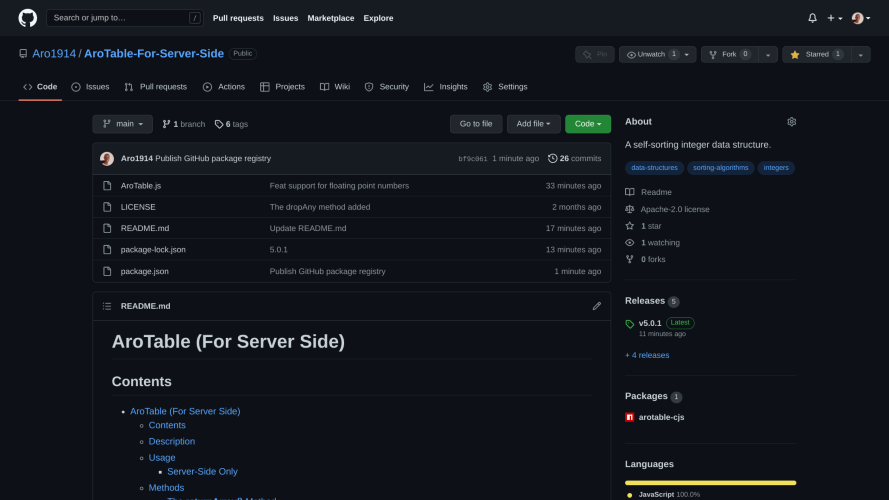The width and height of the screenshot is (889, 500).
Task: Expand the Fork options dropdown arrow
Action: [768, 54]
